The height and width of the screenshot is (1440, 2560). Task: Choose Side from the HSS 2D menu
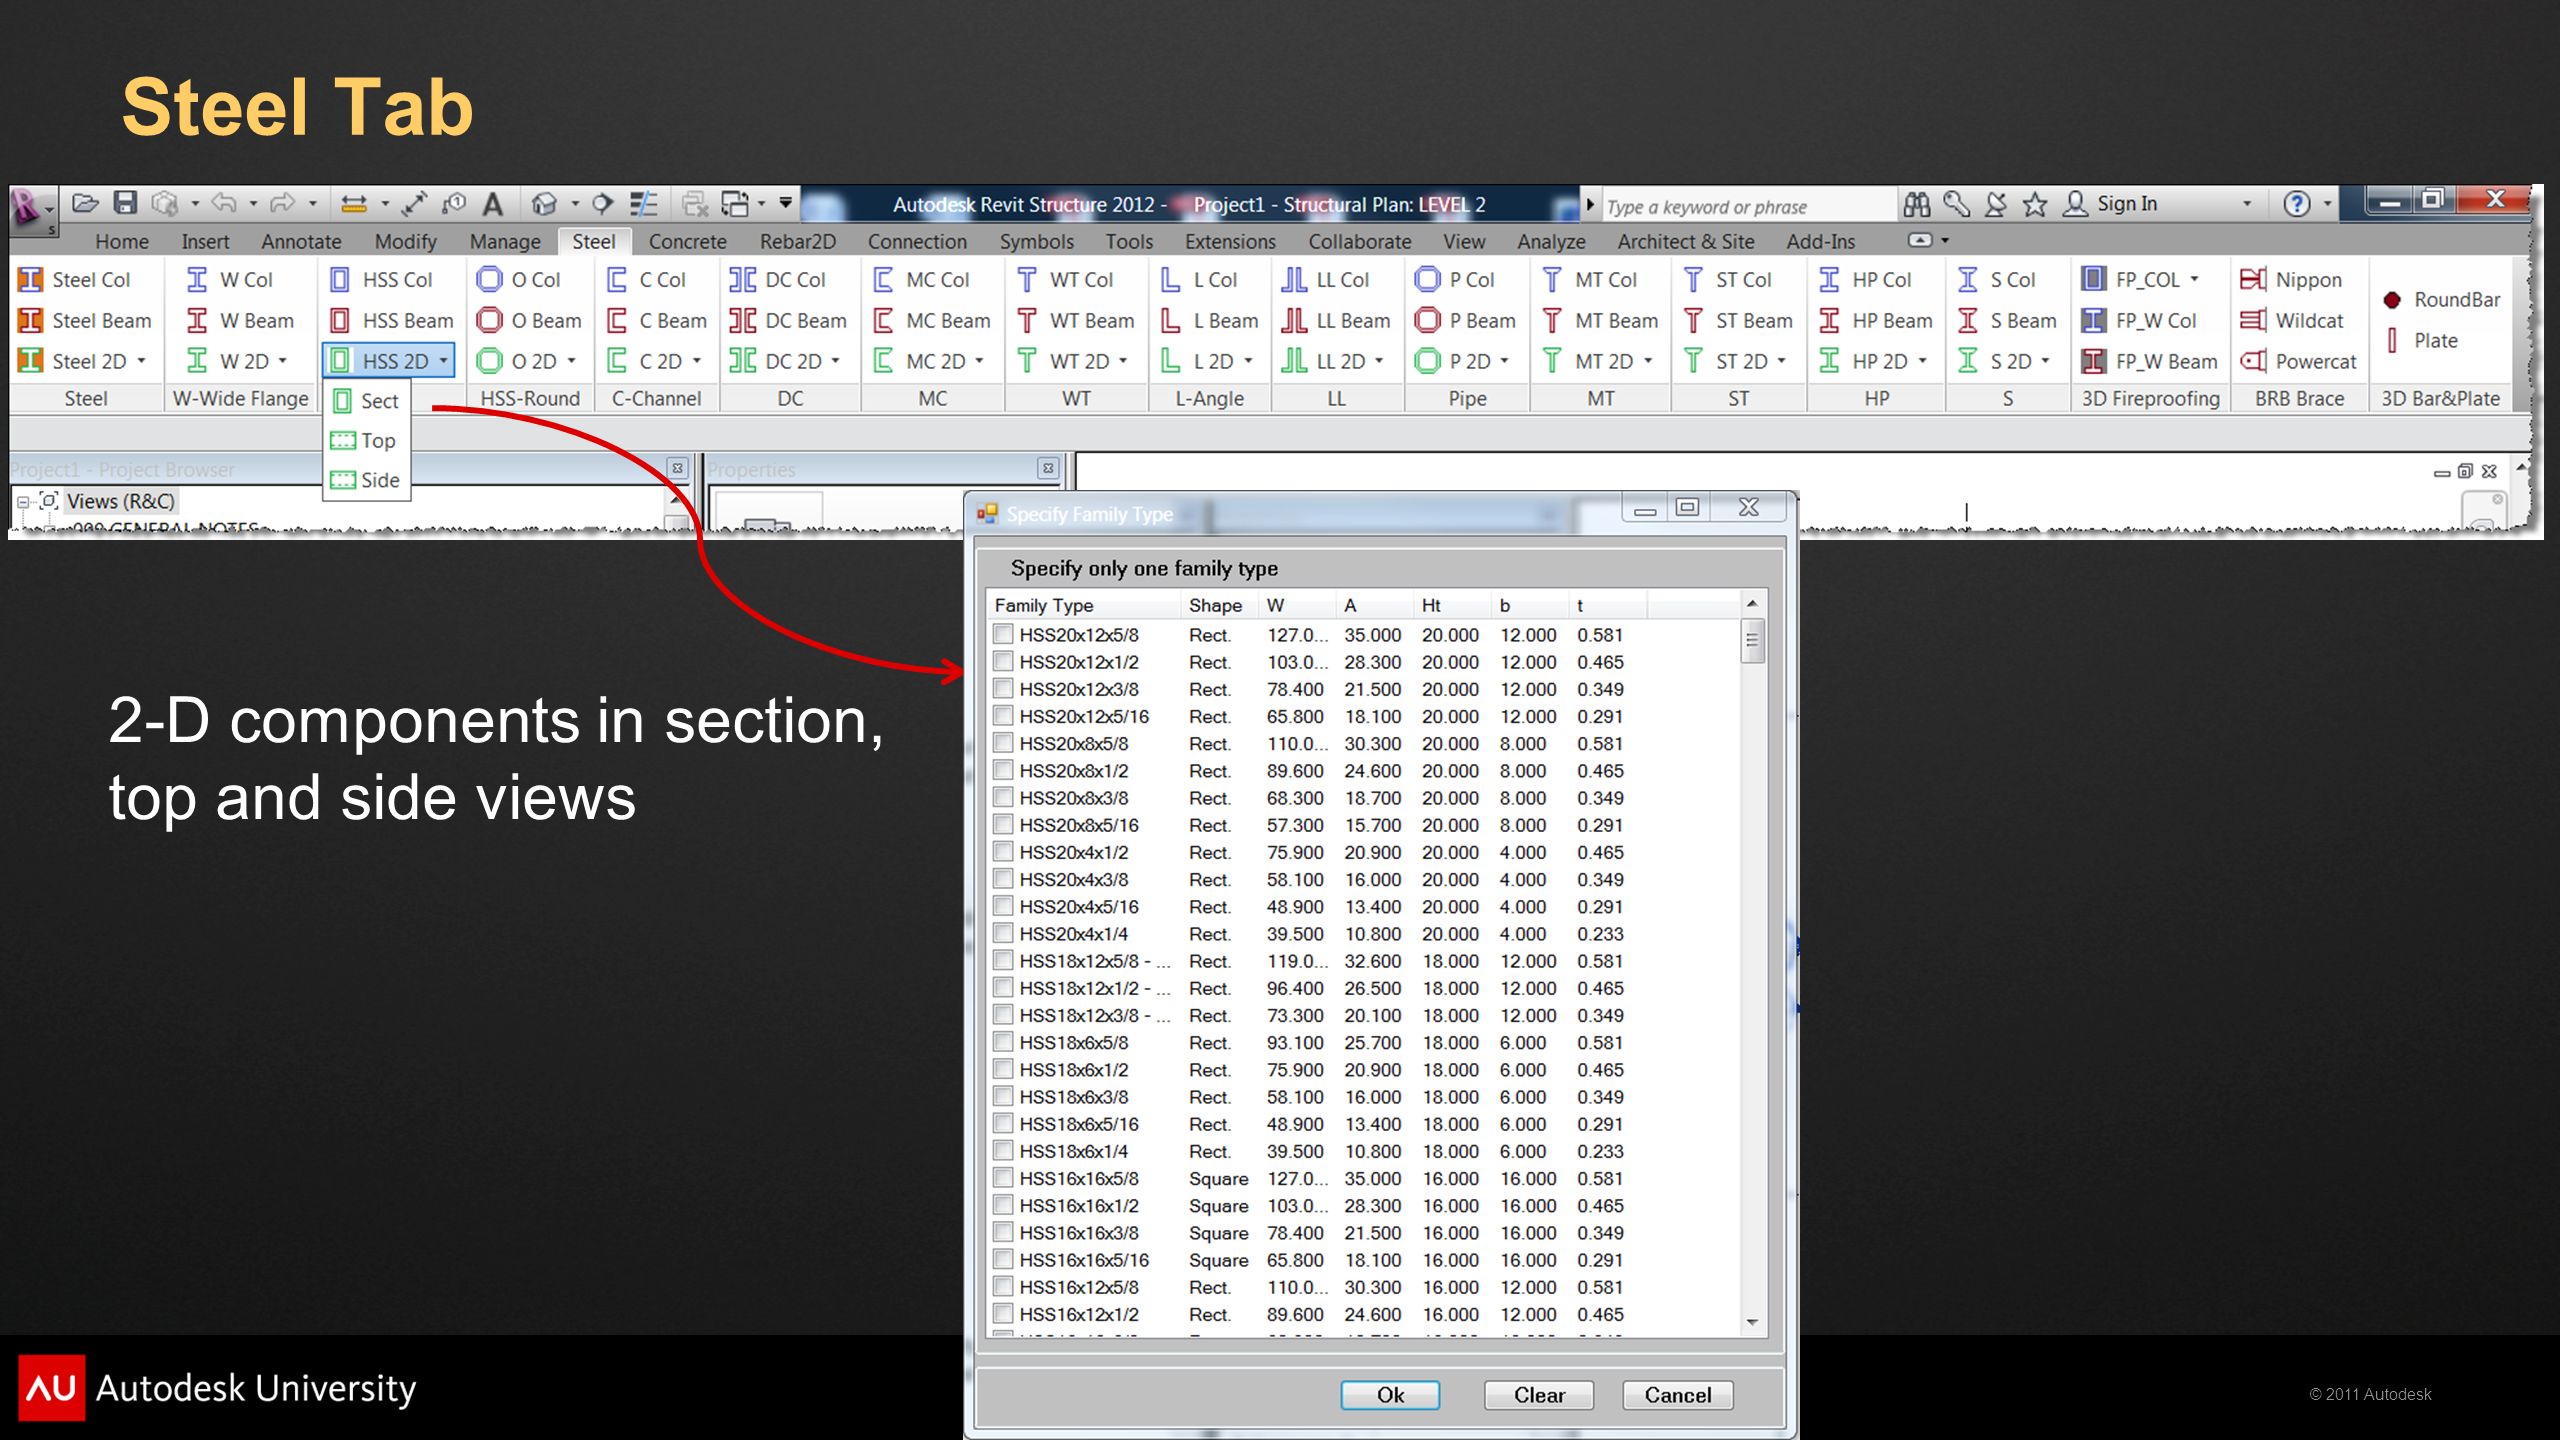pyautogui.click(x=366, y=480)
